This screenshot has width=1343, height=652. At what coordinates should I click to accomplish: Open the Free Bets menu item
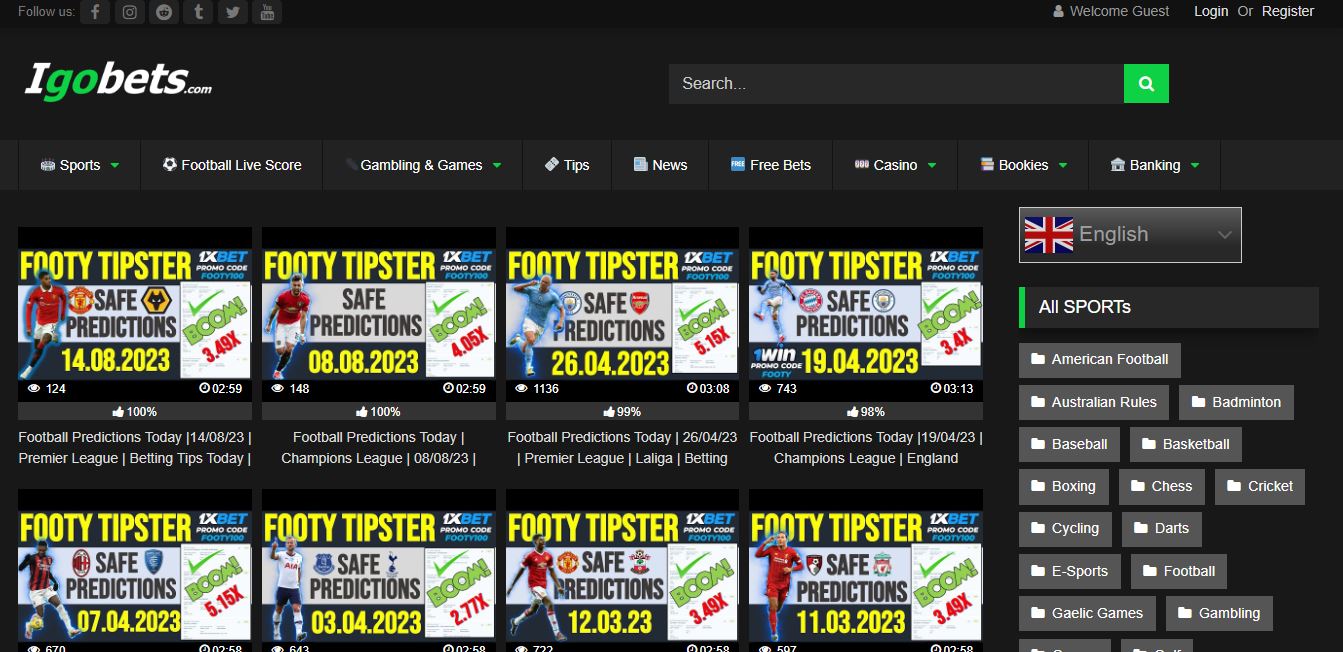pyautogui.click(x=770, y=165)
